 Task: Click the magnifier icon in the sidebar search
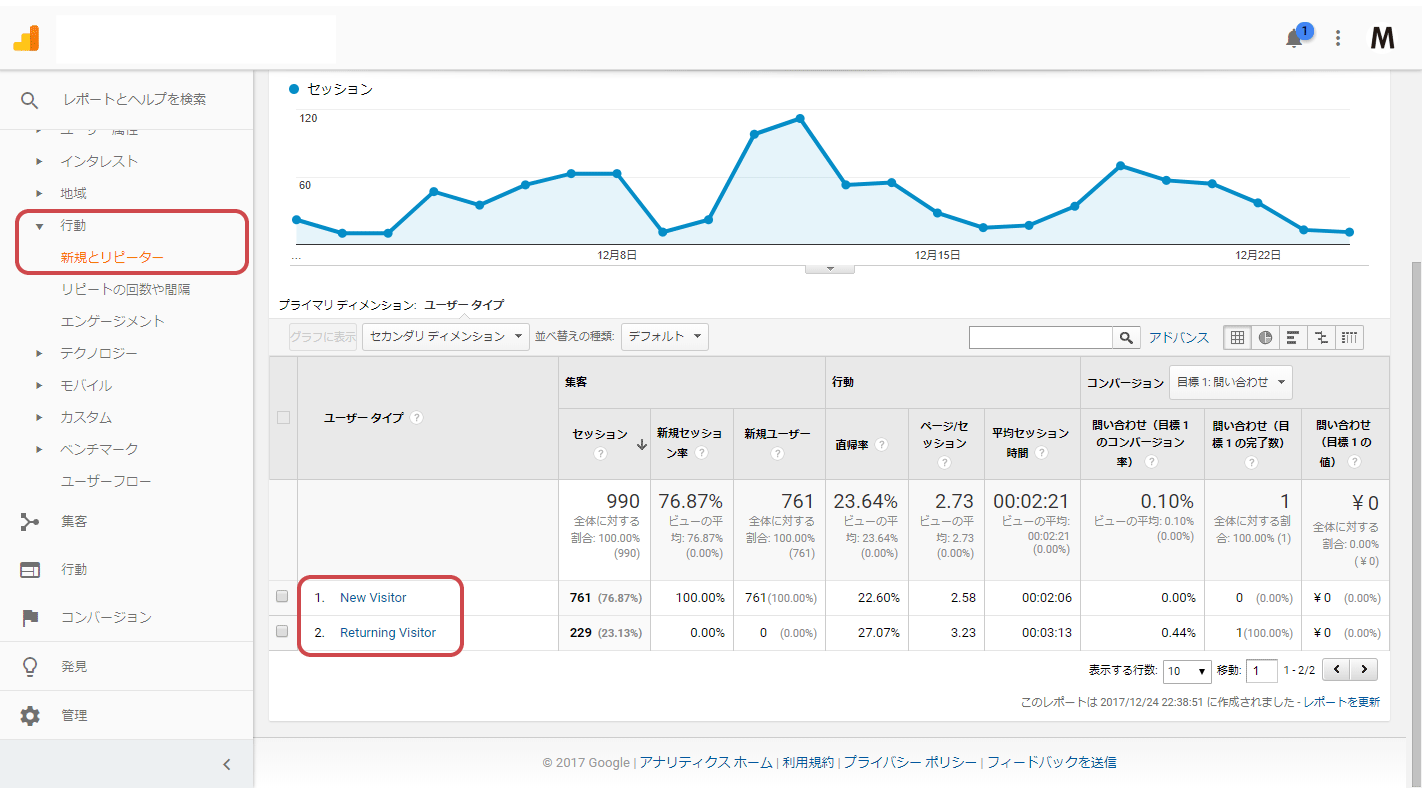click(29, 100)
